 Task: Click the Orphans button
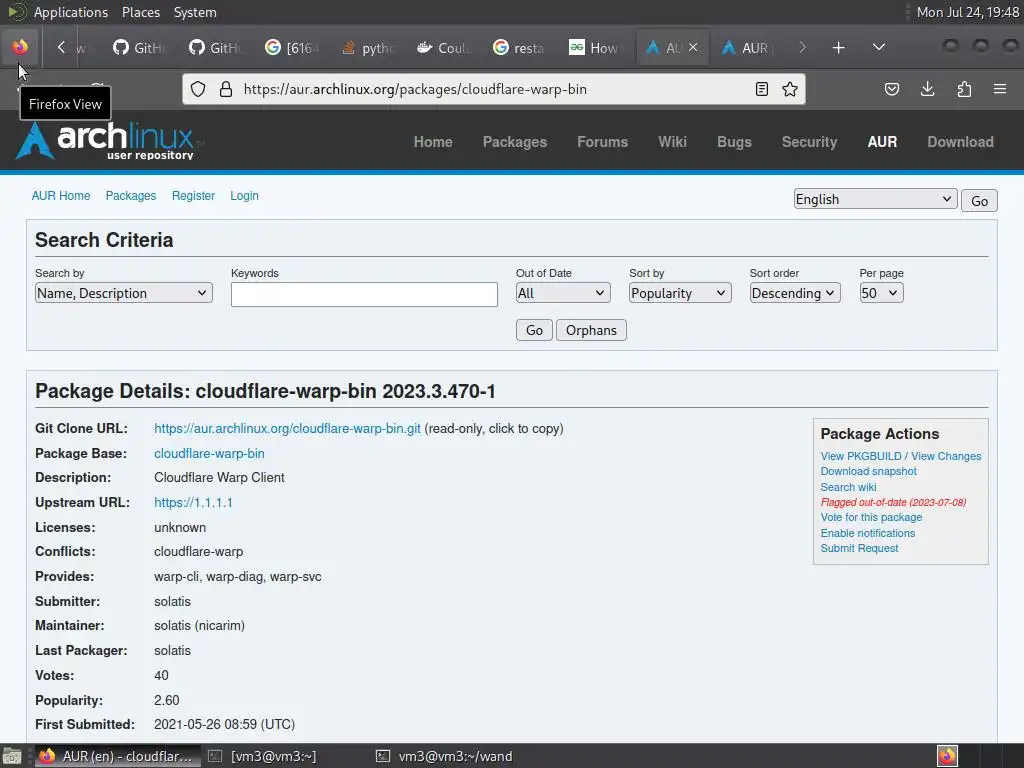(591, 330)
